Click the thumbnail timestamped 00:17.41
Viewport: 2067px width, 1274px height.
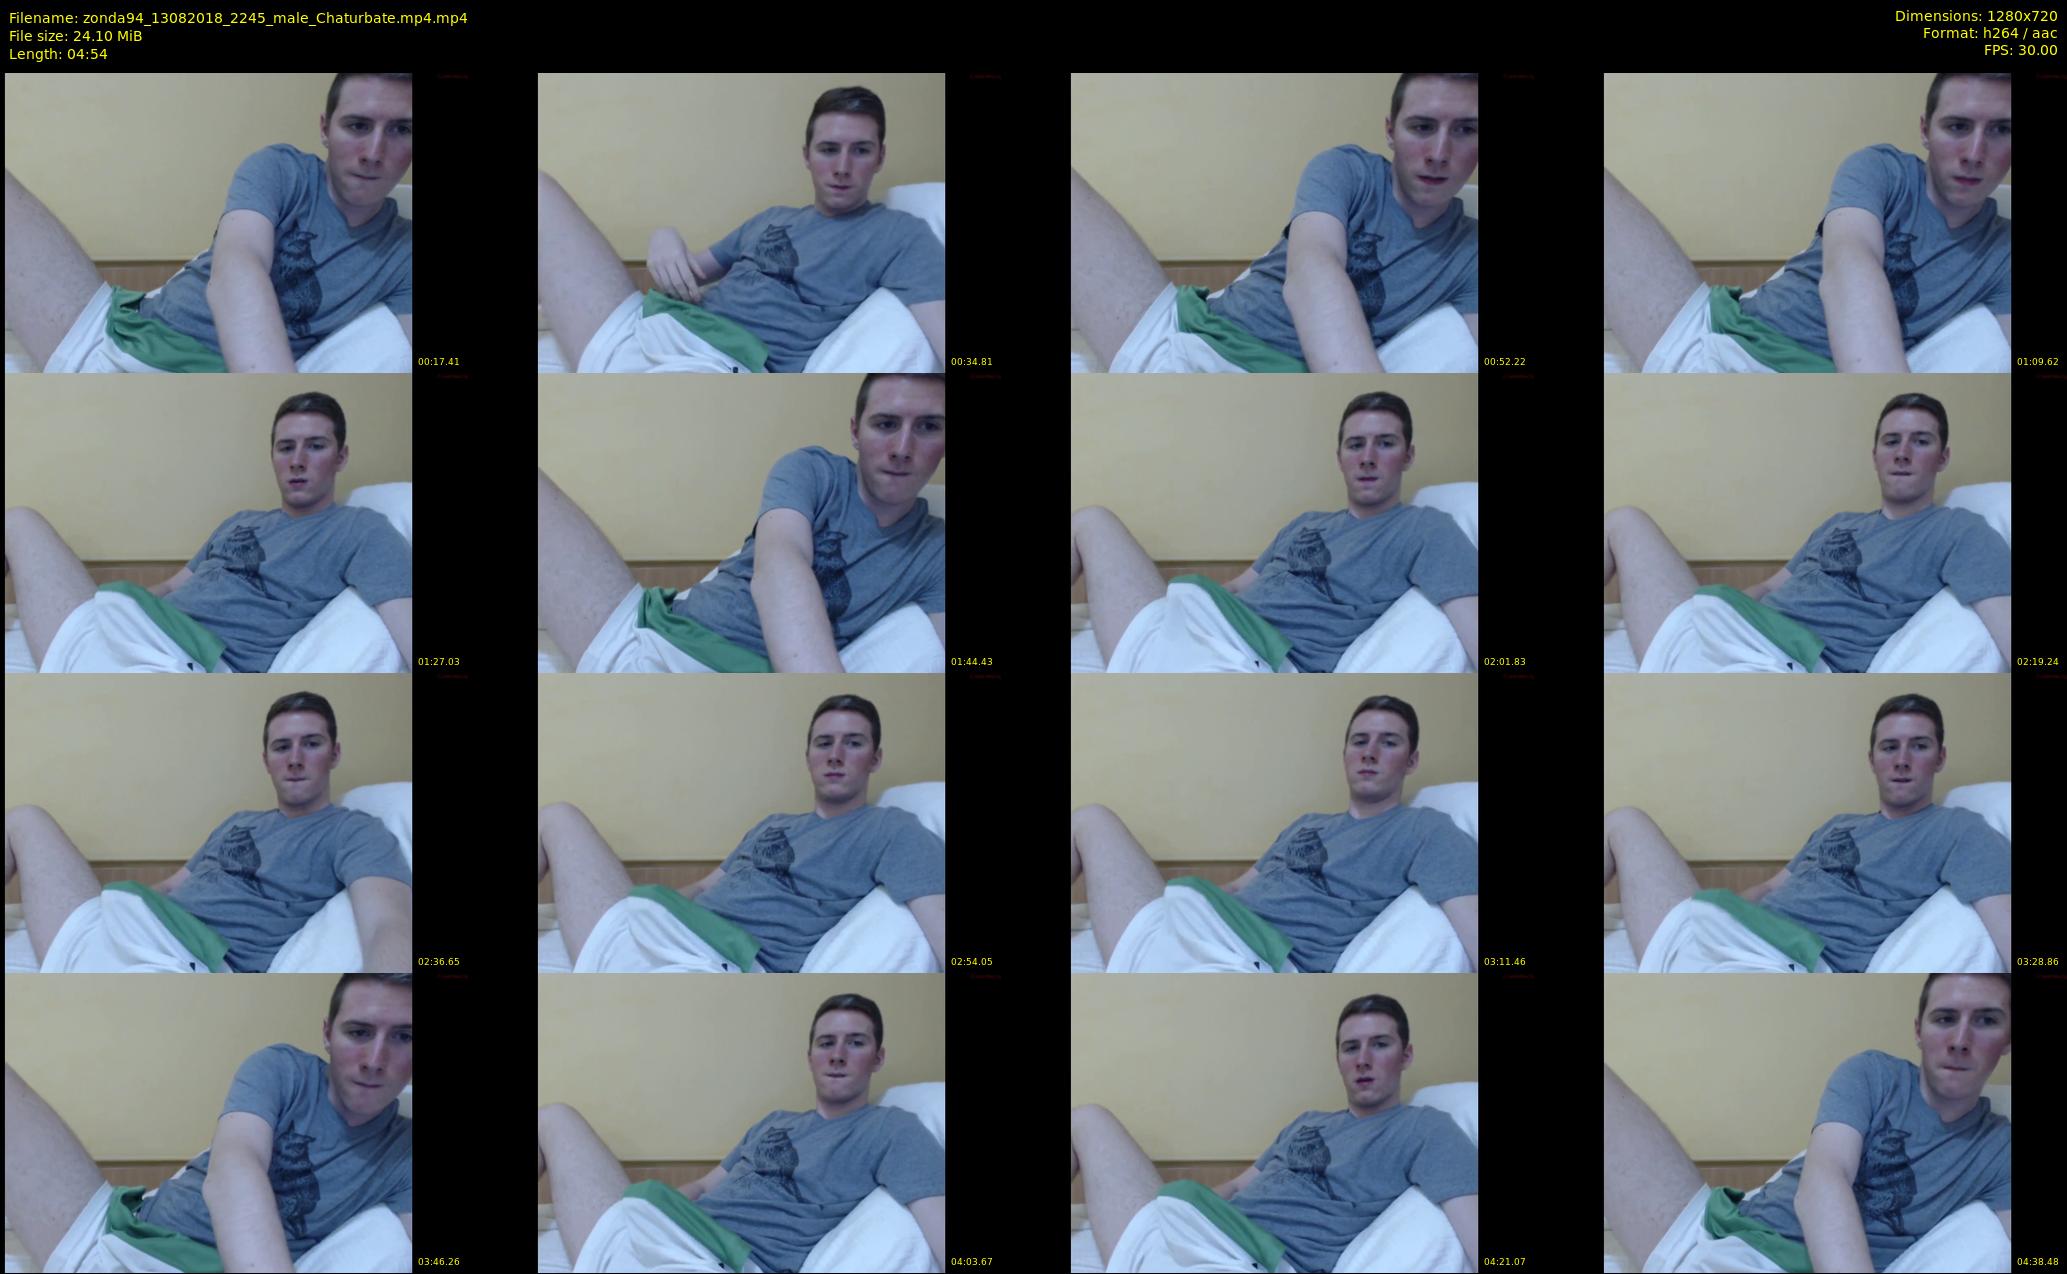pyautogui.click(x=208, y=222)
